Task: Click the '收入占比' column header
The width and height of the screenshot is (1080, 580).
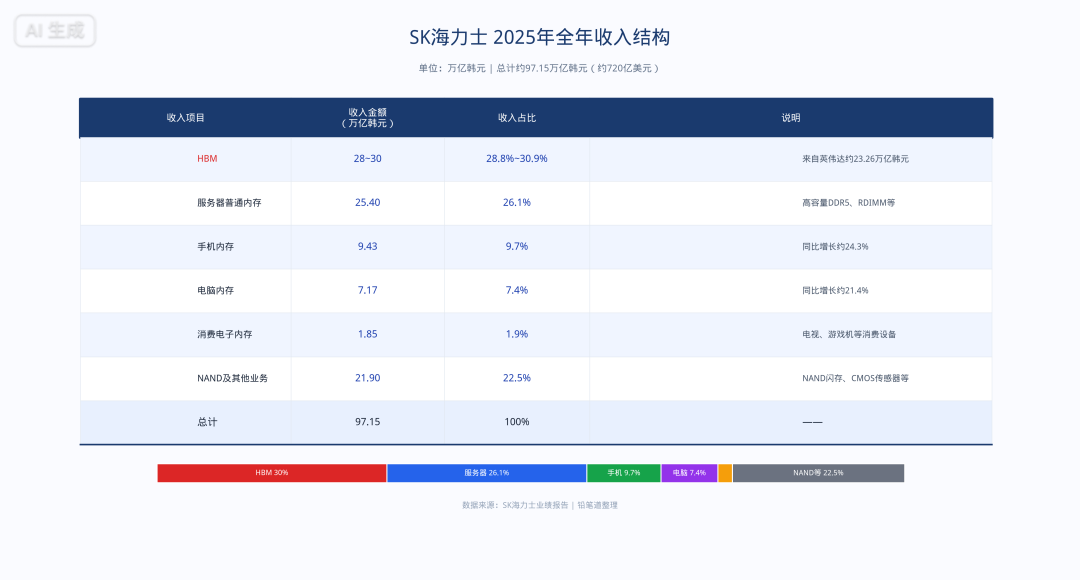Action: click(x=517, y=118)
